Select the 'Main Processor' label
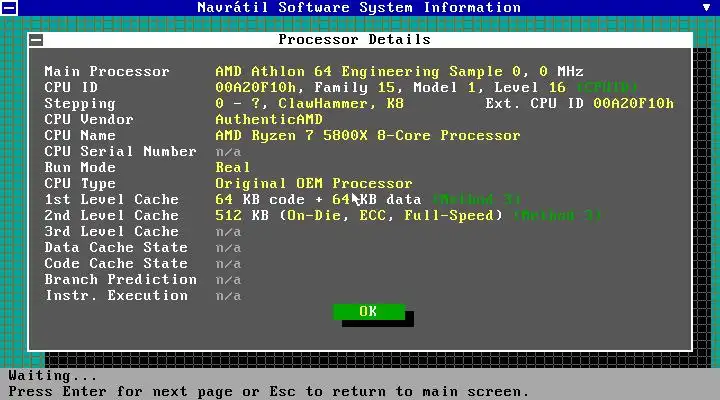Screen dimensions: 720x400 pos(107,72)
